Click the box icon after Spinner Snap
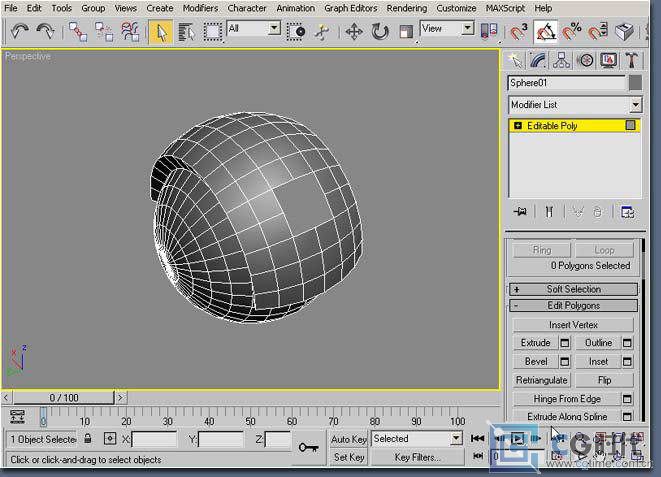The height and width of the screenshot is (477, 661). (x=624, y=32)
